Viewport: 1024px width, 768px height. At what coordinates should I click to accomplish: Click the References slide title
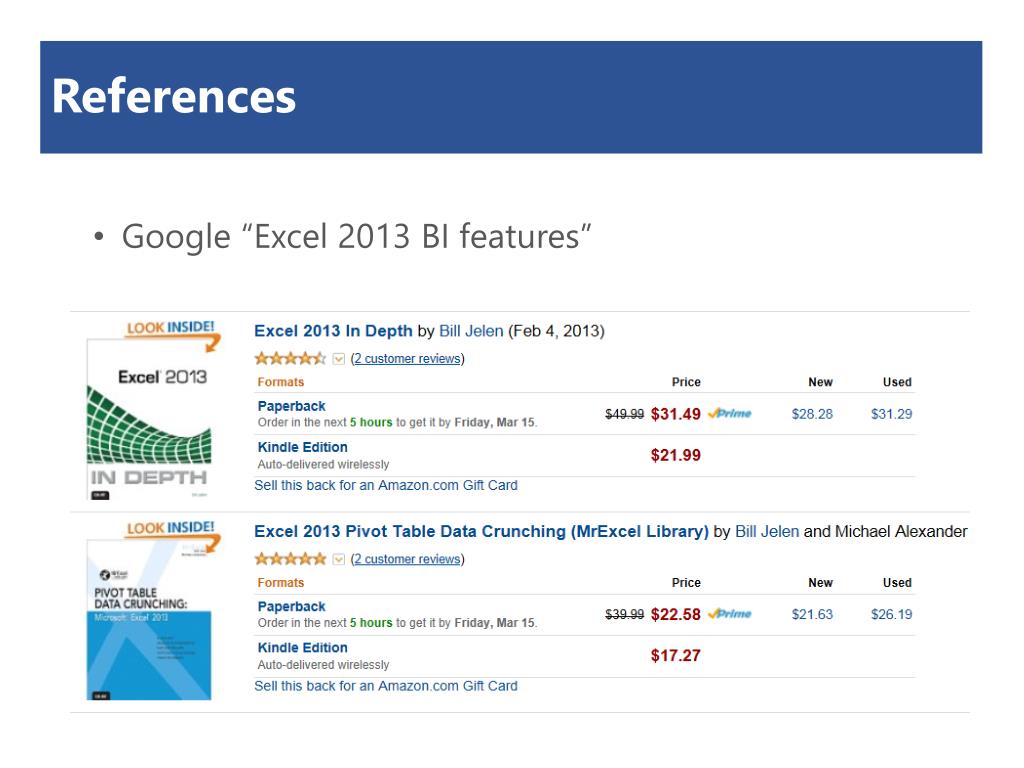point(174,97)
